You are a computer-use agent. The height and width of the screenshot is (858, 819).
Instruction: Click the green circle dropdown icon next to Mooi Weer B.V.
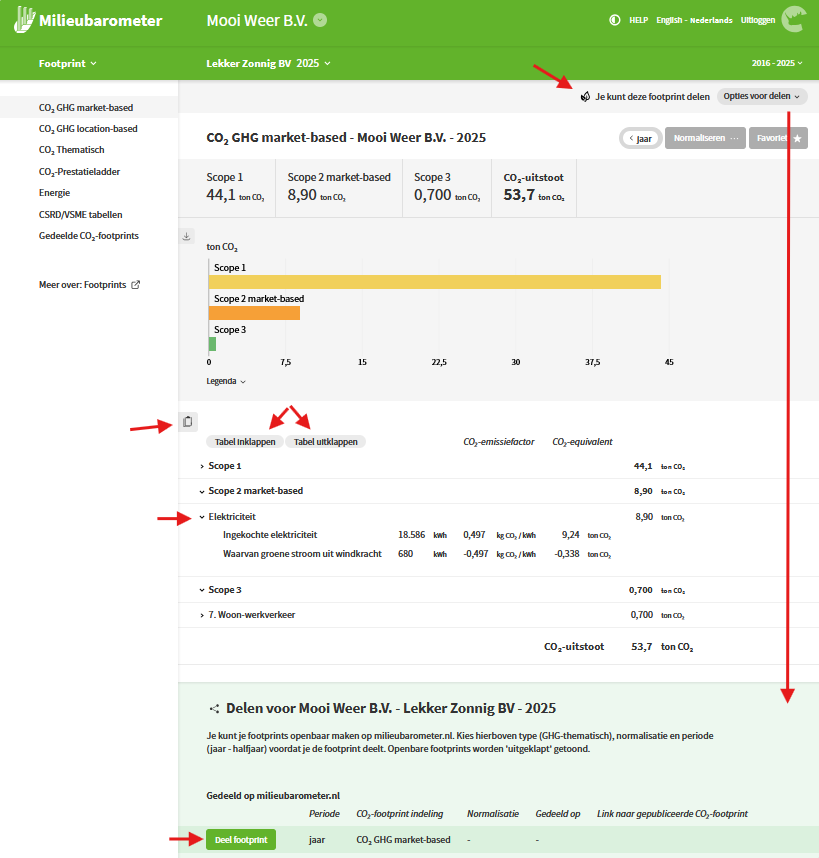[320, 20]
